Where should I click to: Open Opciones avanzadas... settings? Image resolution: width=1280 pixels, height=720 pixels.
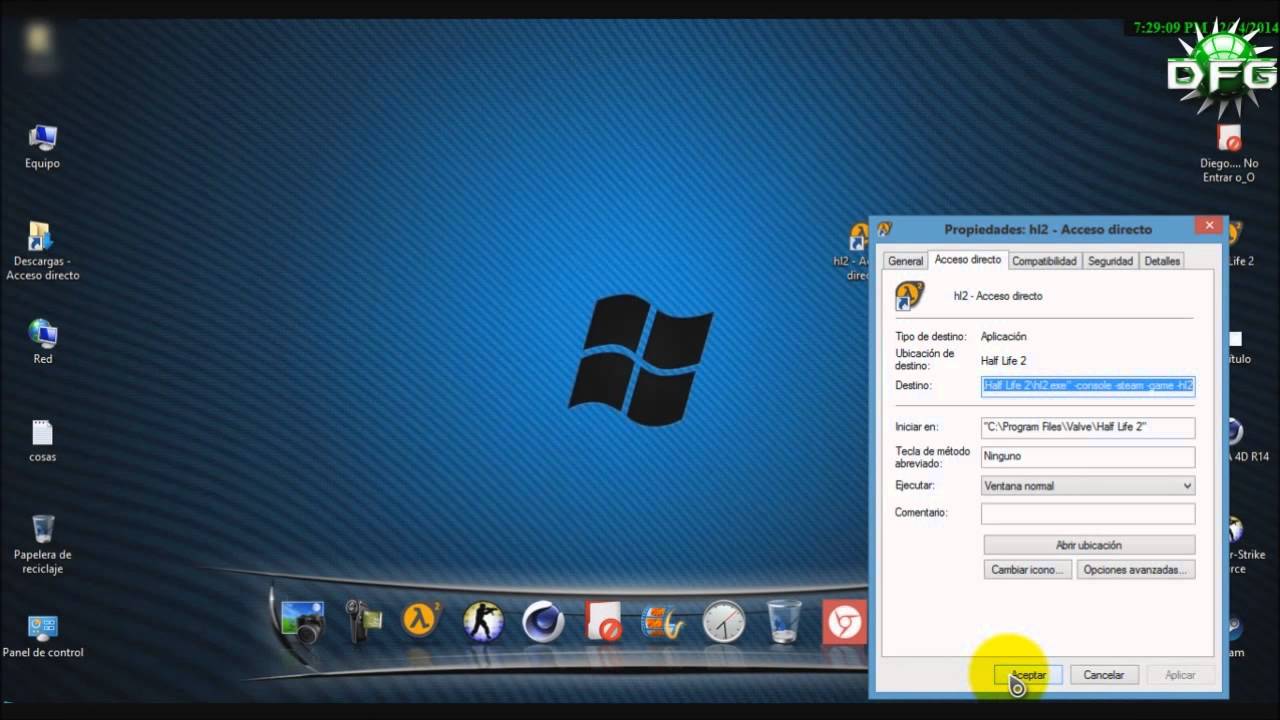coord(1136,570)
